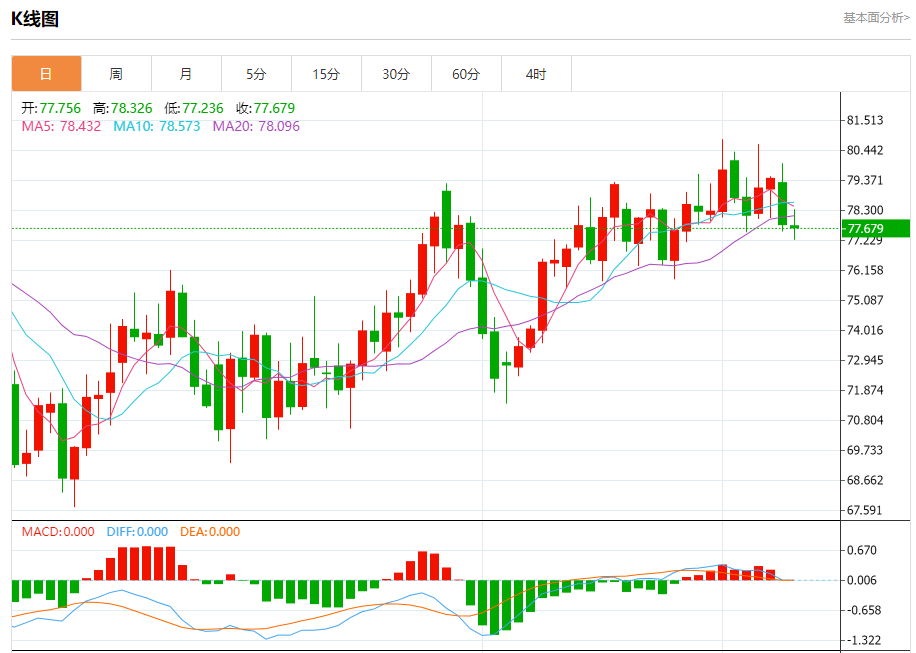This screenshot has width=916, height=653.
Task: Click the K线图 heading
Action: pos(35,19)
